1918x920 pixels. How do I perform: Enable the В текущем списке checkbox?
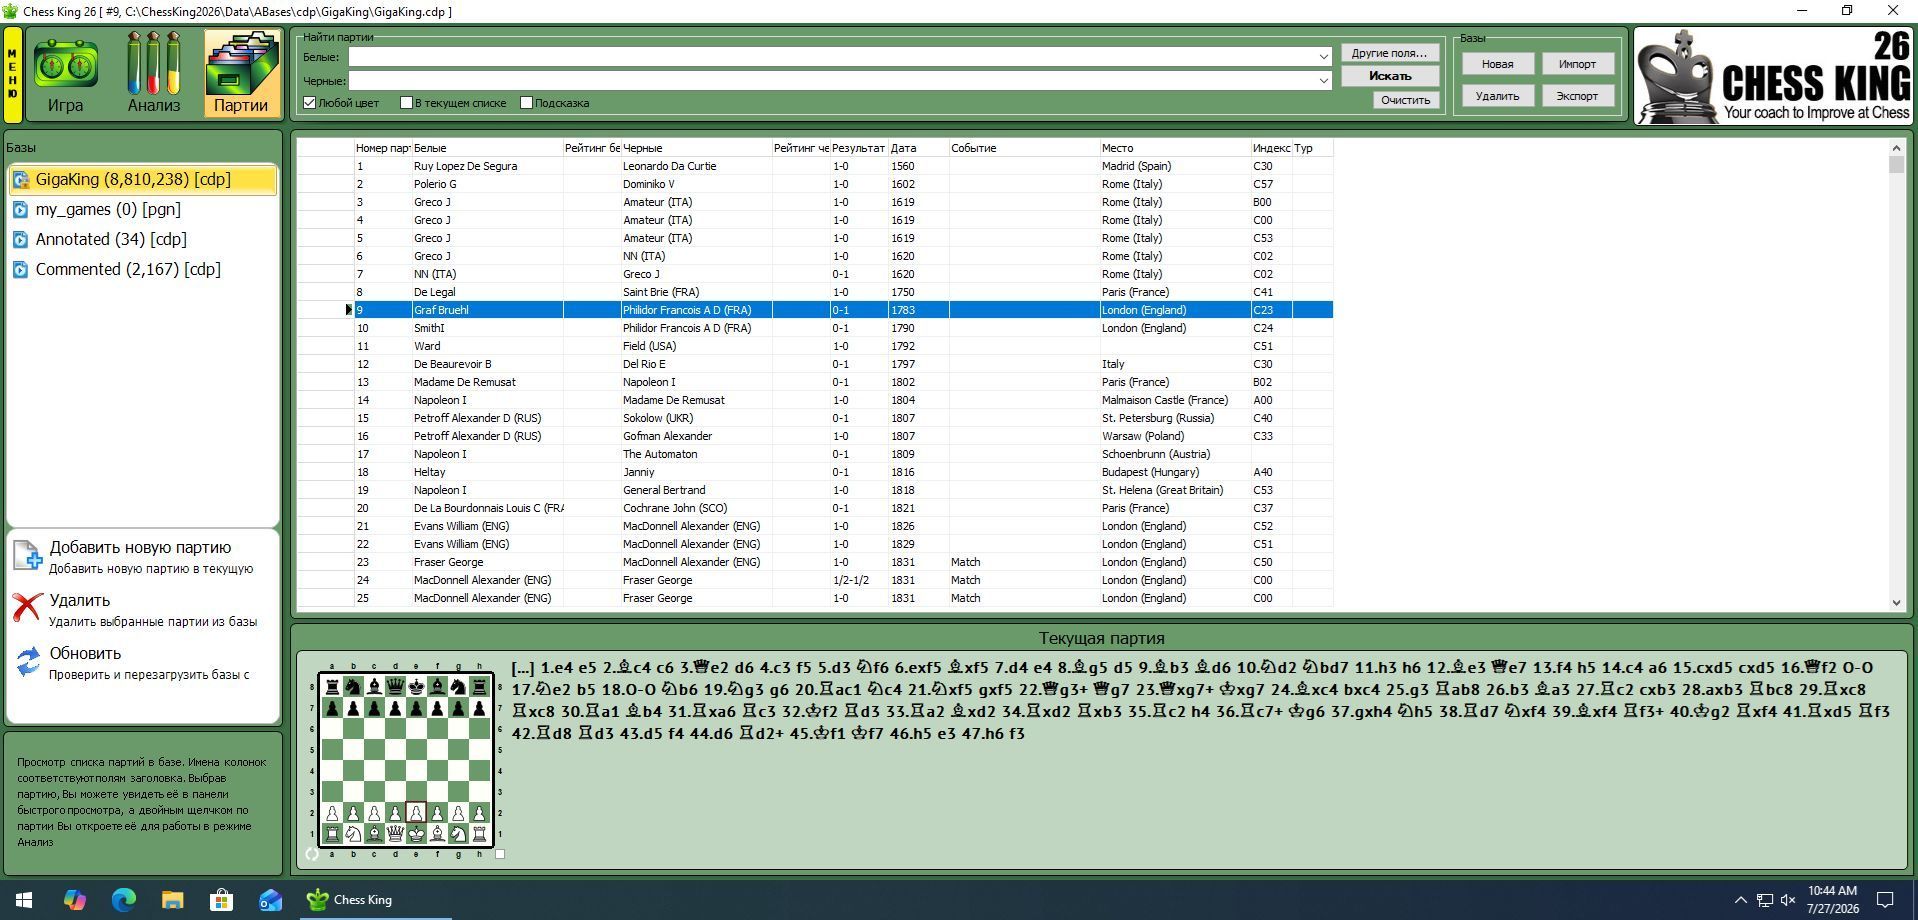tap(406, 103)
